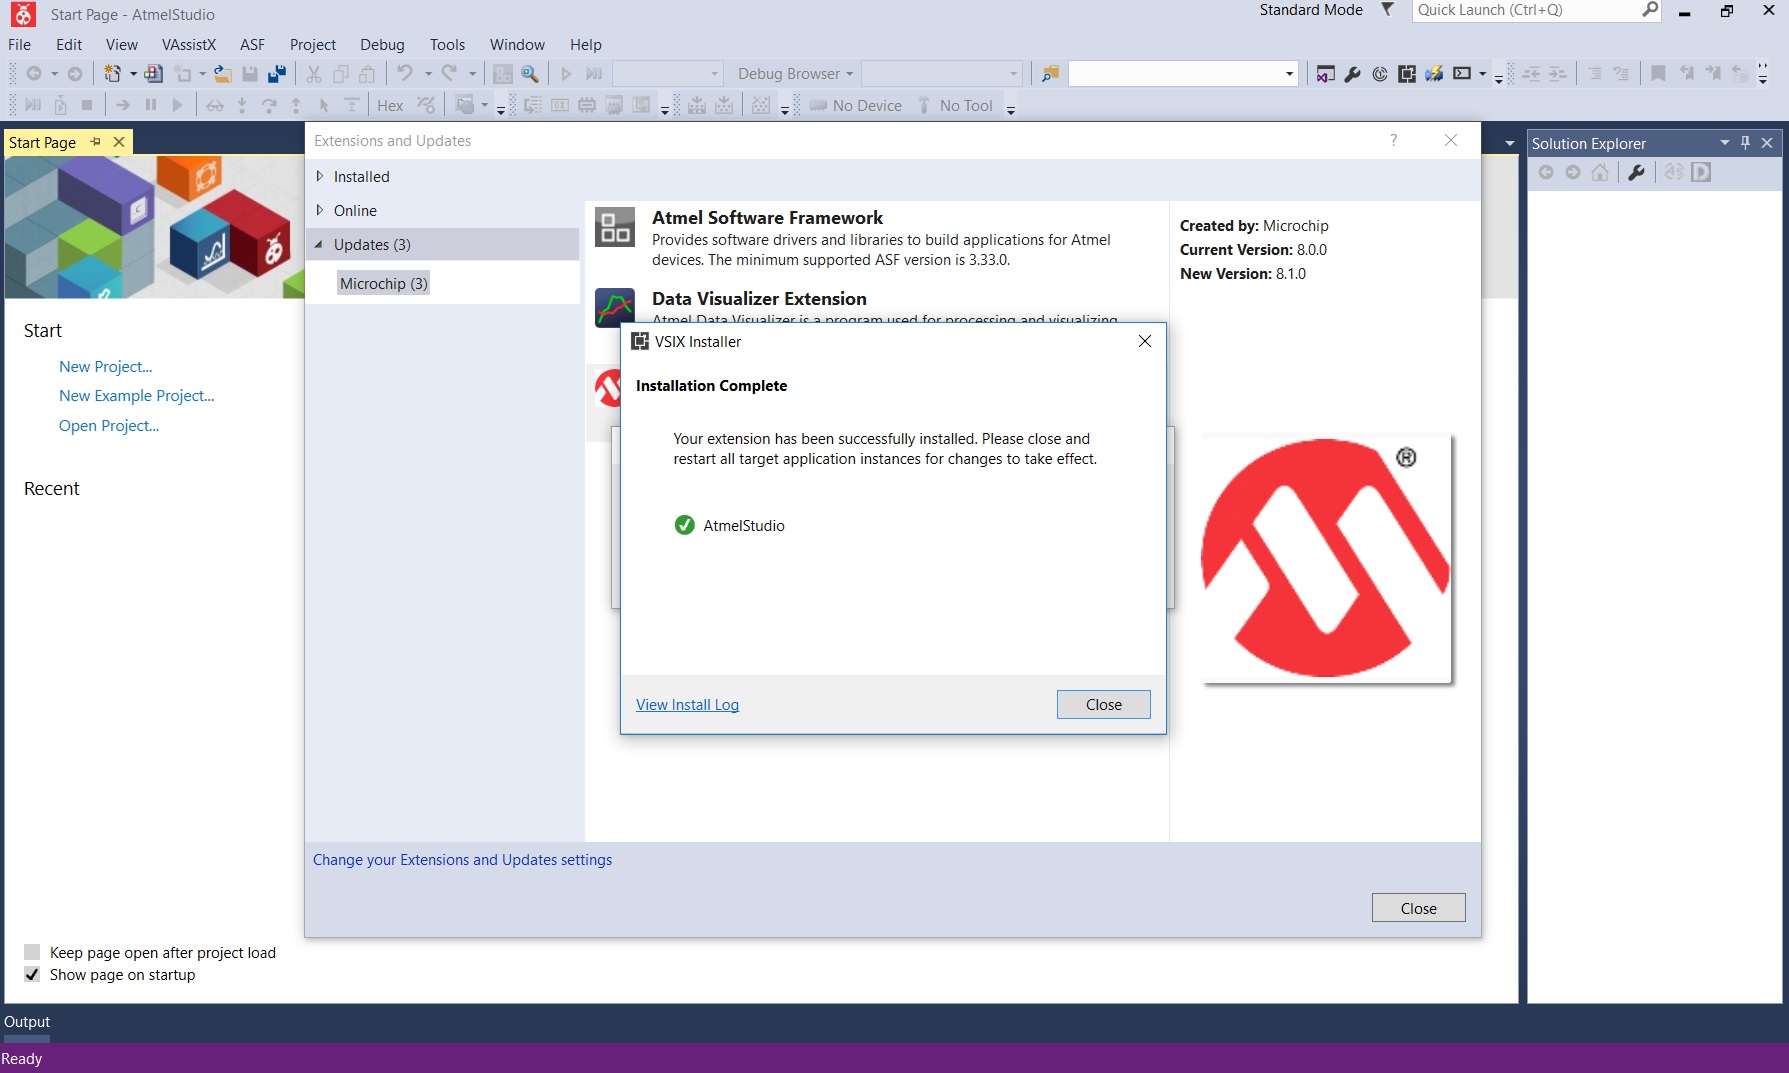The image size is (1789, 1073).
Task: Expand the Installed category
Action: (x=320, y=176)
